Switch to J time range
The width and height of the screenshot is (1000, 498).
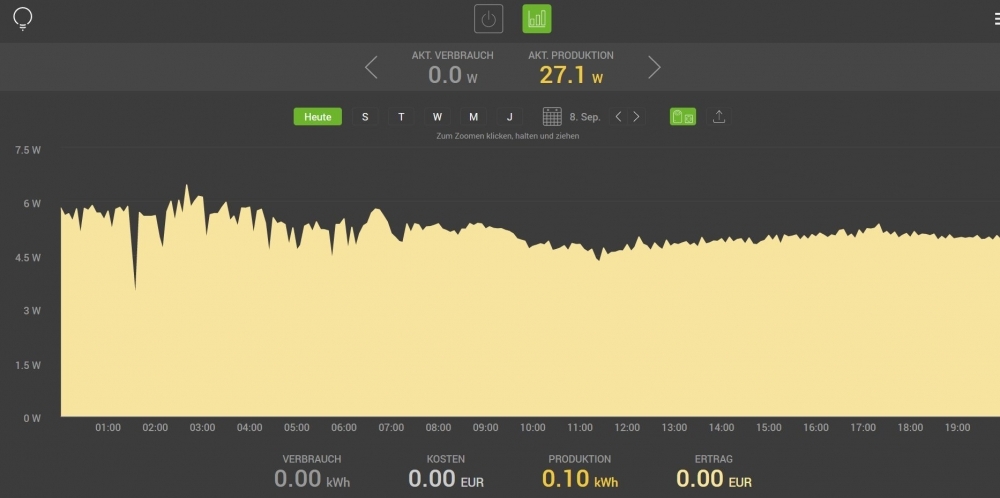click(509, 117)
